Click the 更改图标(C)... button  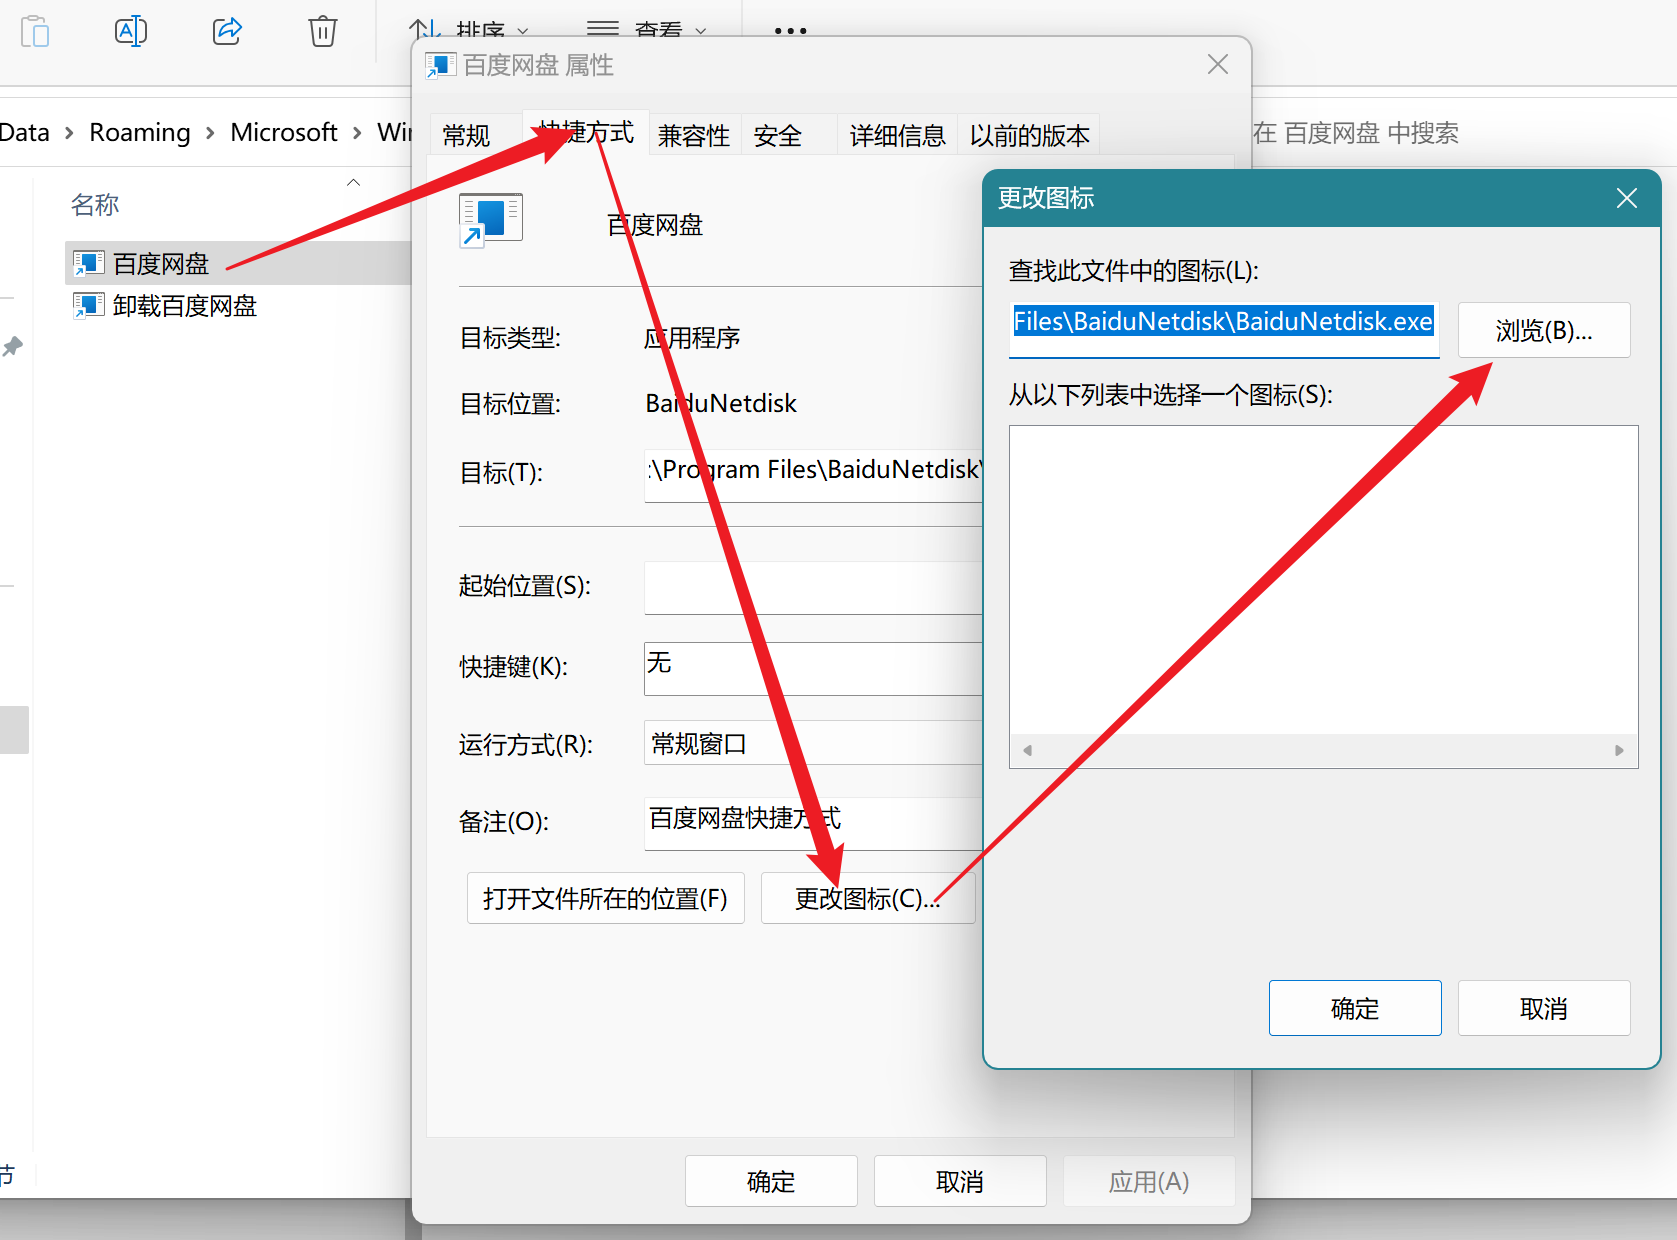[867, 898]
